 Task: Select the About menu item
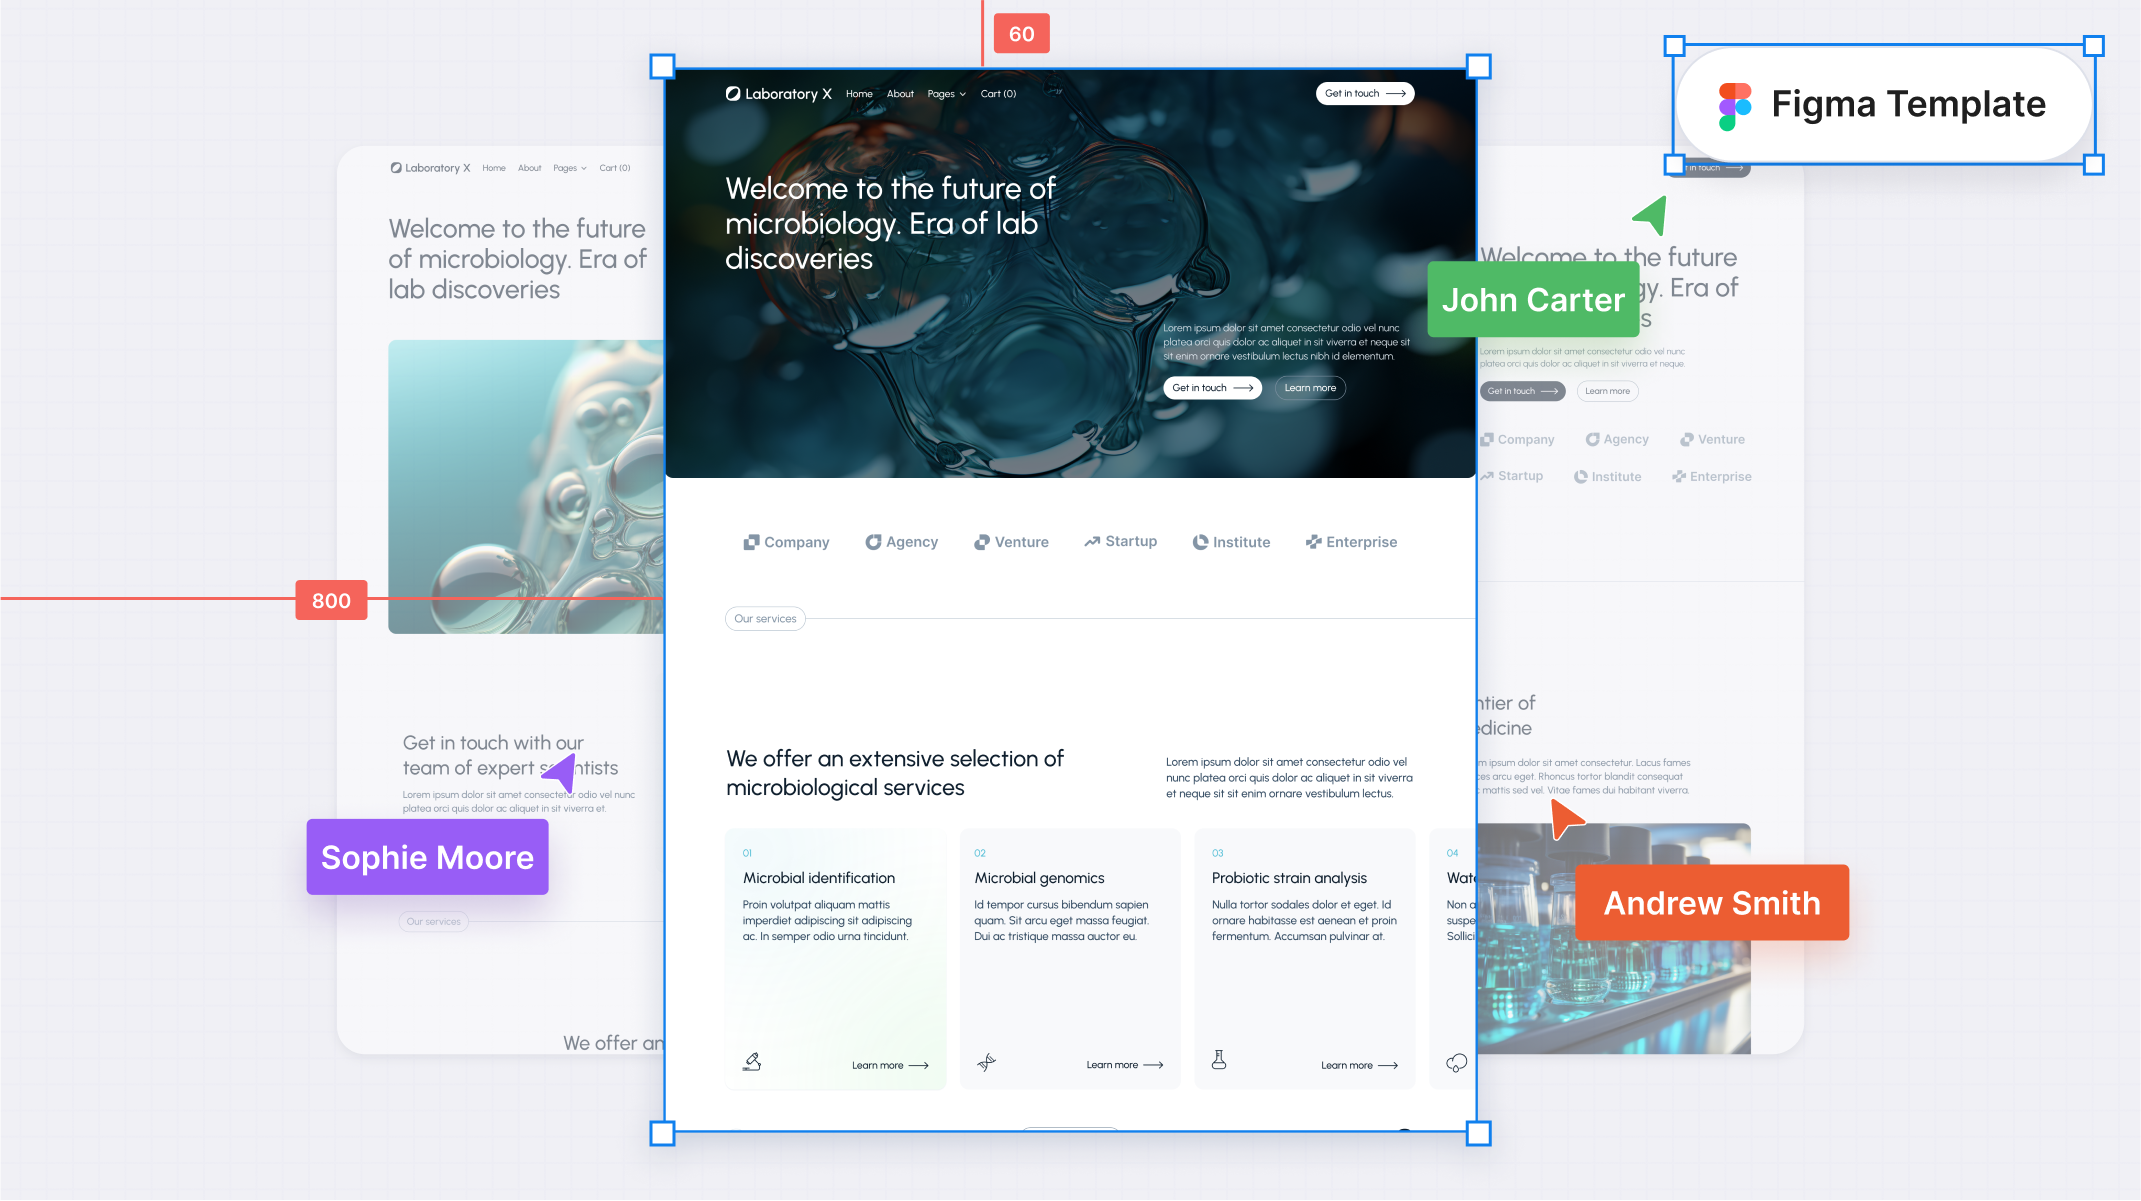click(x=898, y=93)
